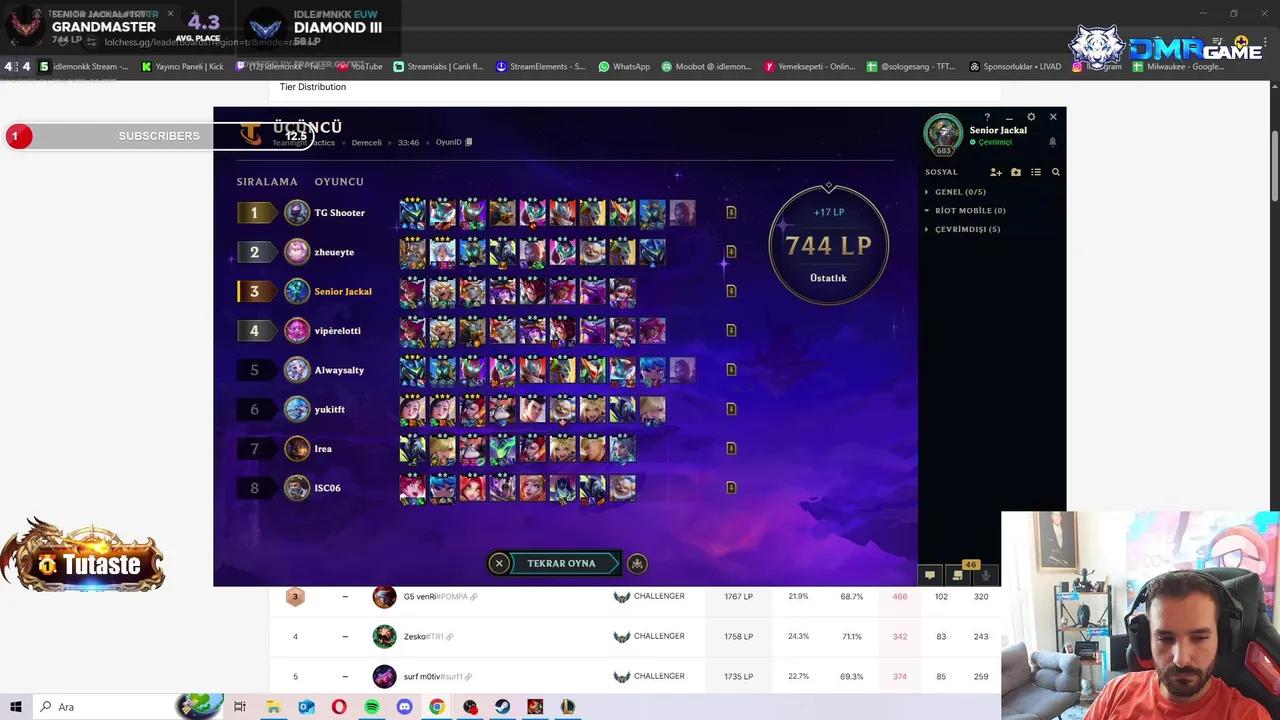Click the add folder icon in Sosyal panel
Screen dimensions: 1280x720
point(1016,172)
